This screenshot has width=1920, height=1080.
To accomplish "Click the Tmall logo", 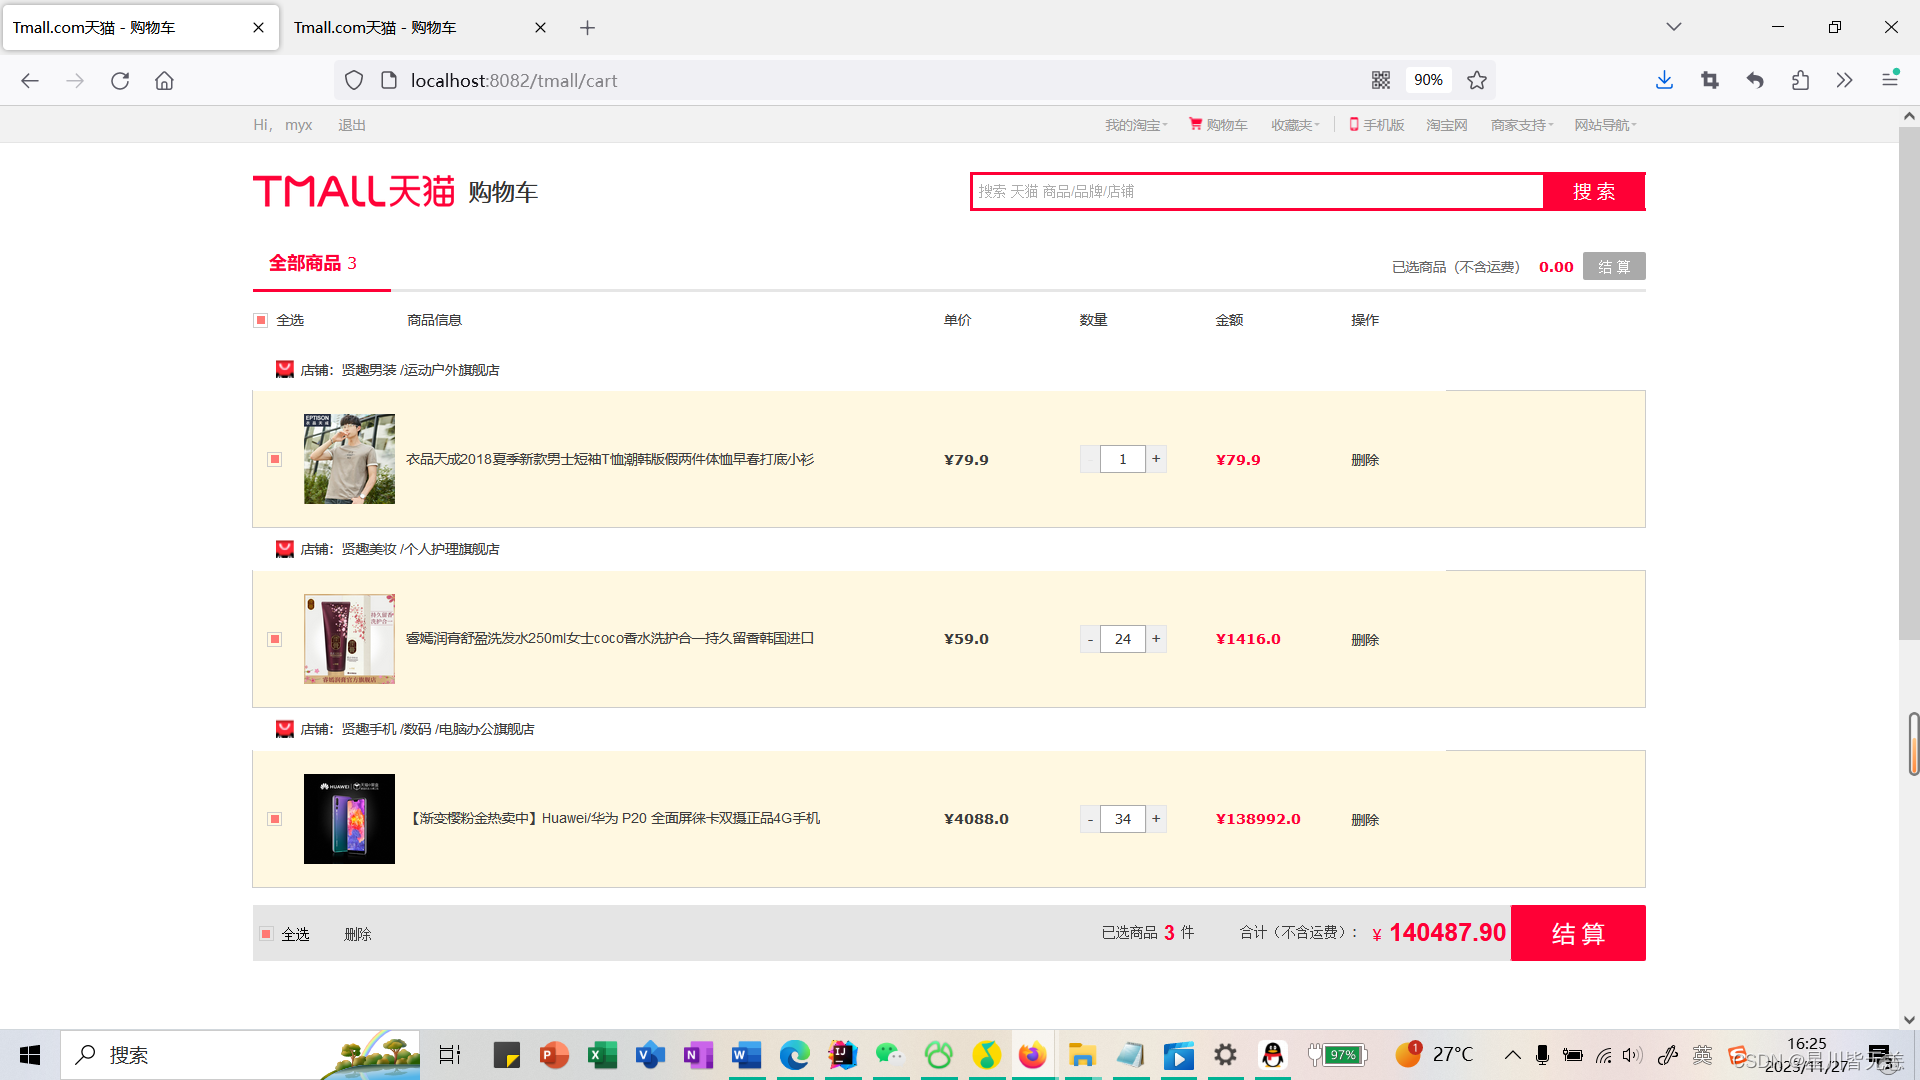I will pos(354,191).
